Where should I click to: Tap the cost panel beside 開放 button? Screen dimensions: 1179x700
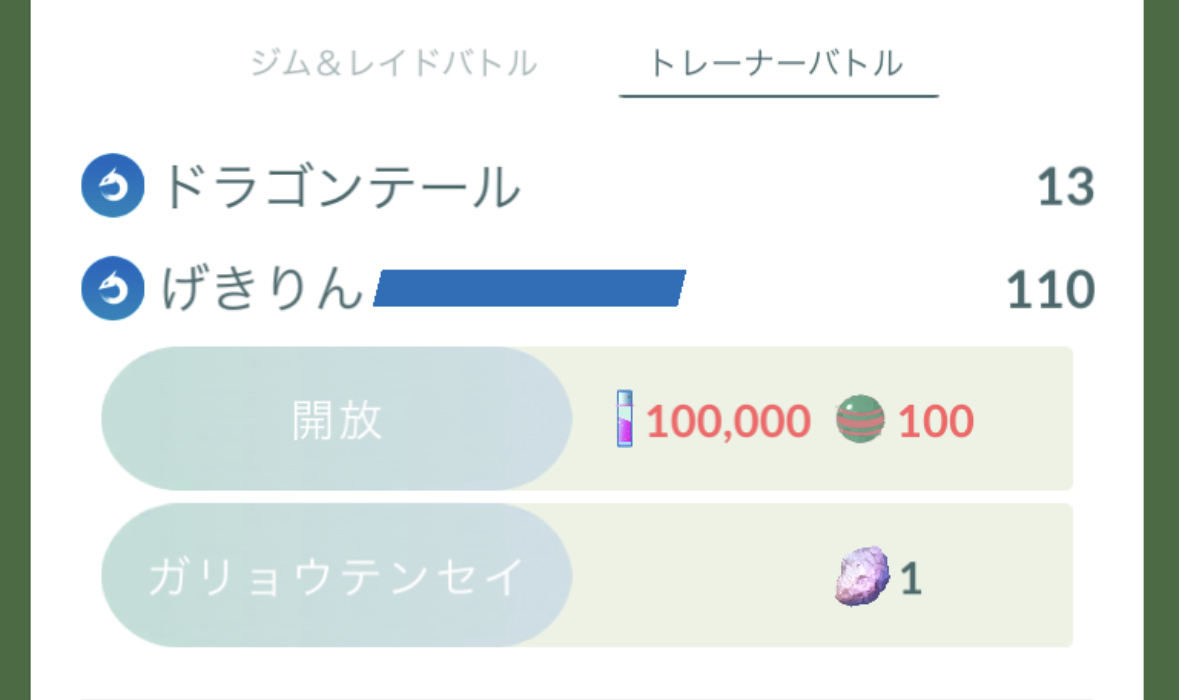[x=823, y=419]
